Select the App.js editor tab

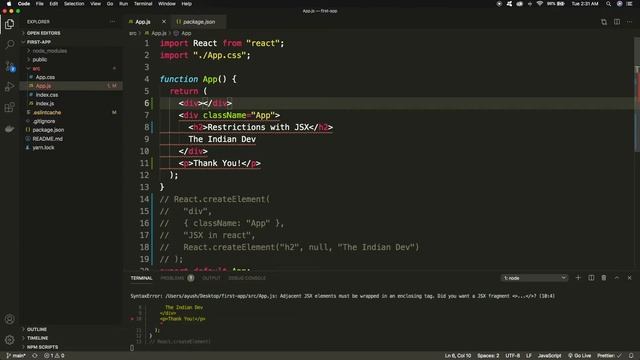[143, 22]
